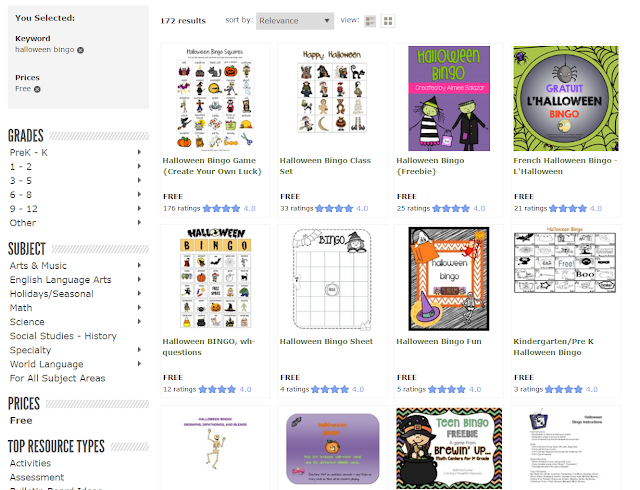Image resolution: width=640 pixels, height=490 pixels.
Task: Select the Math subject filter
Action: (x=21, y=308)
